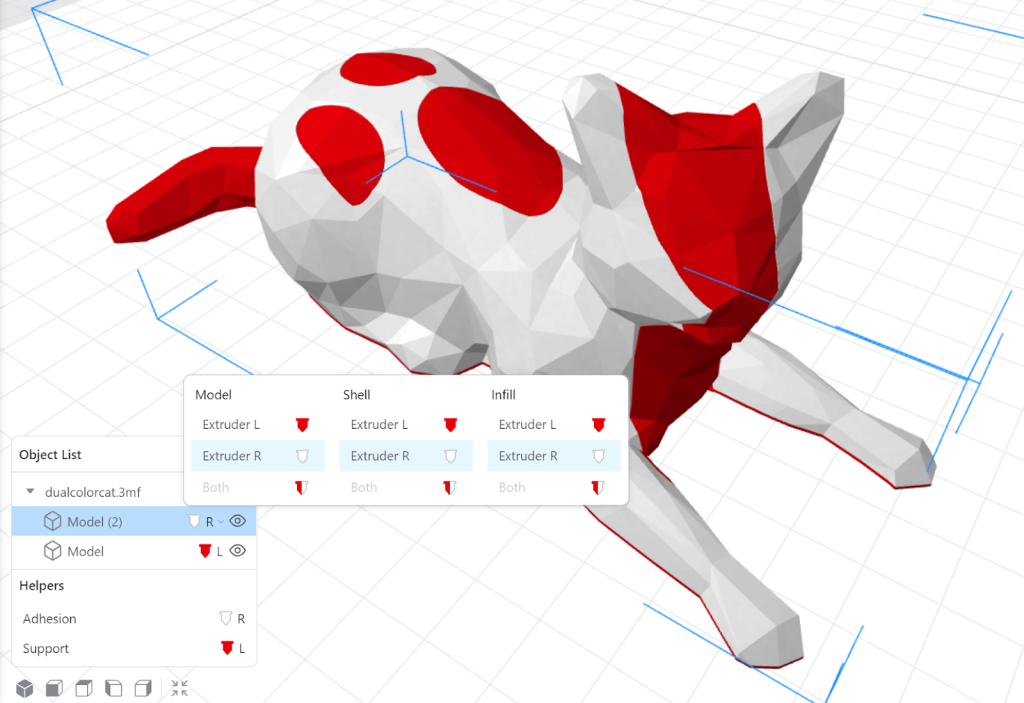The image size is (1024, 703).
Task: Click the red shield swatch for Shell Extruder L
Action: pyautogui.click(x=450, y=424)
